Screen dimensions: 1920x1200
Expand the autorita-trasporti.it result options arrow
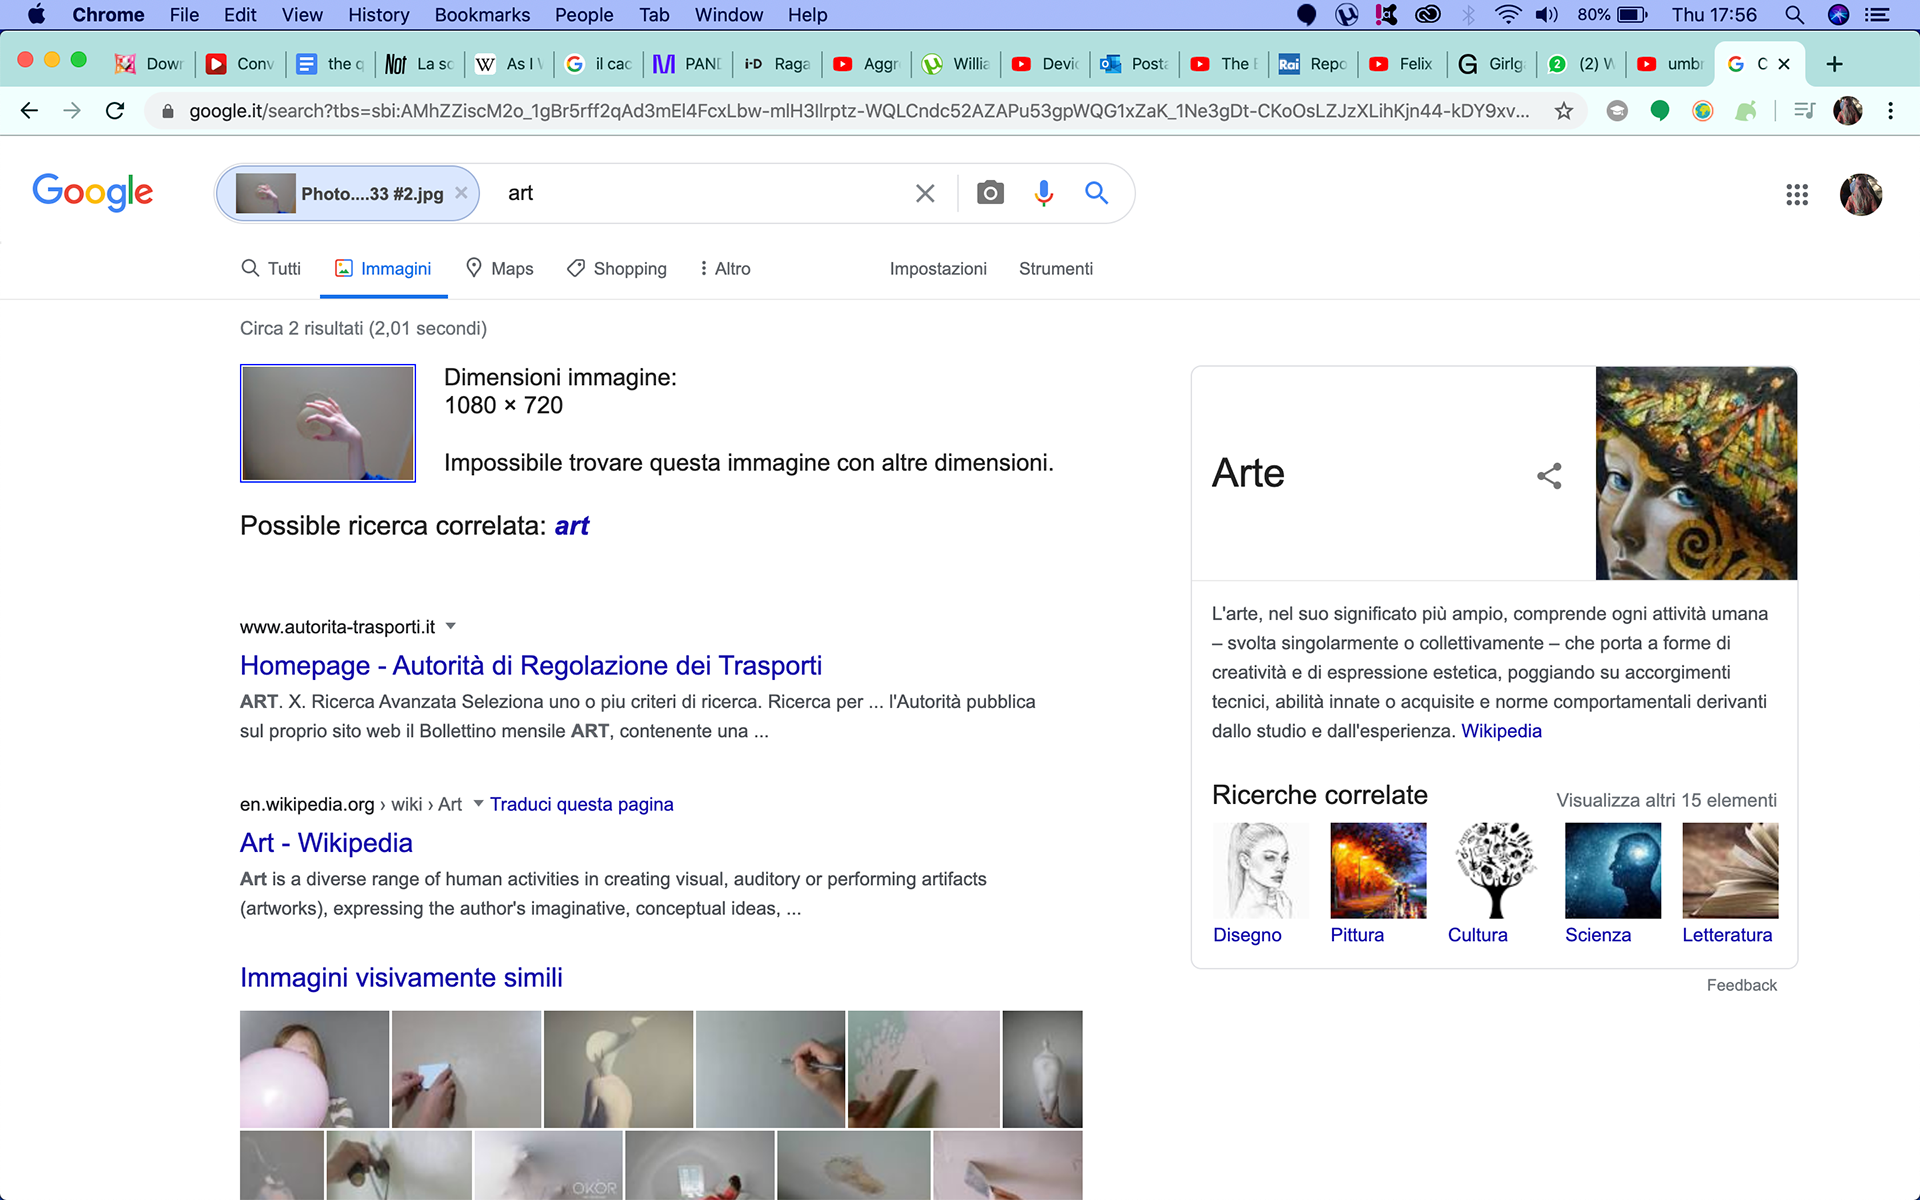pos(451,626)
